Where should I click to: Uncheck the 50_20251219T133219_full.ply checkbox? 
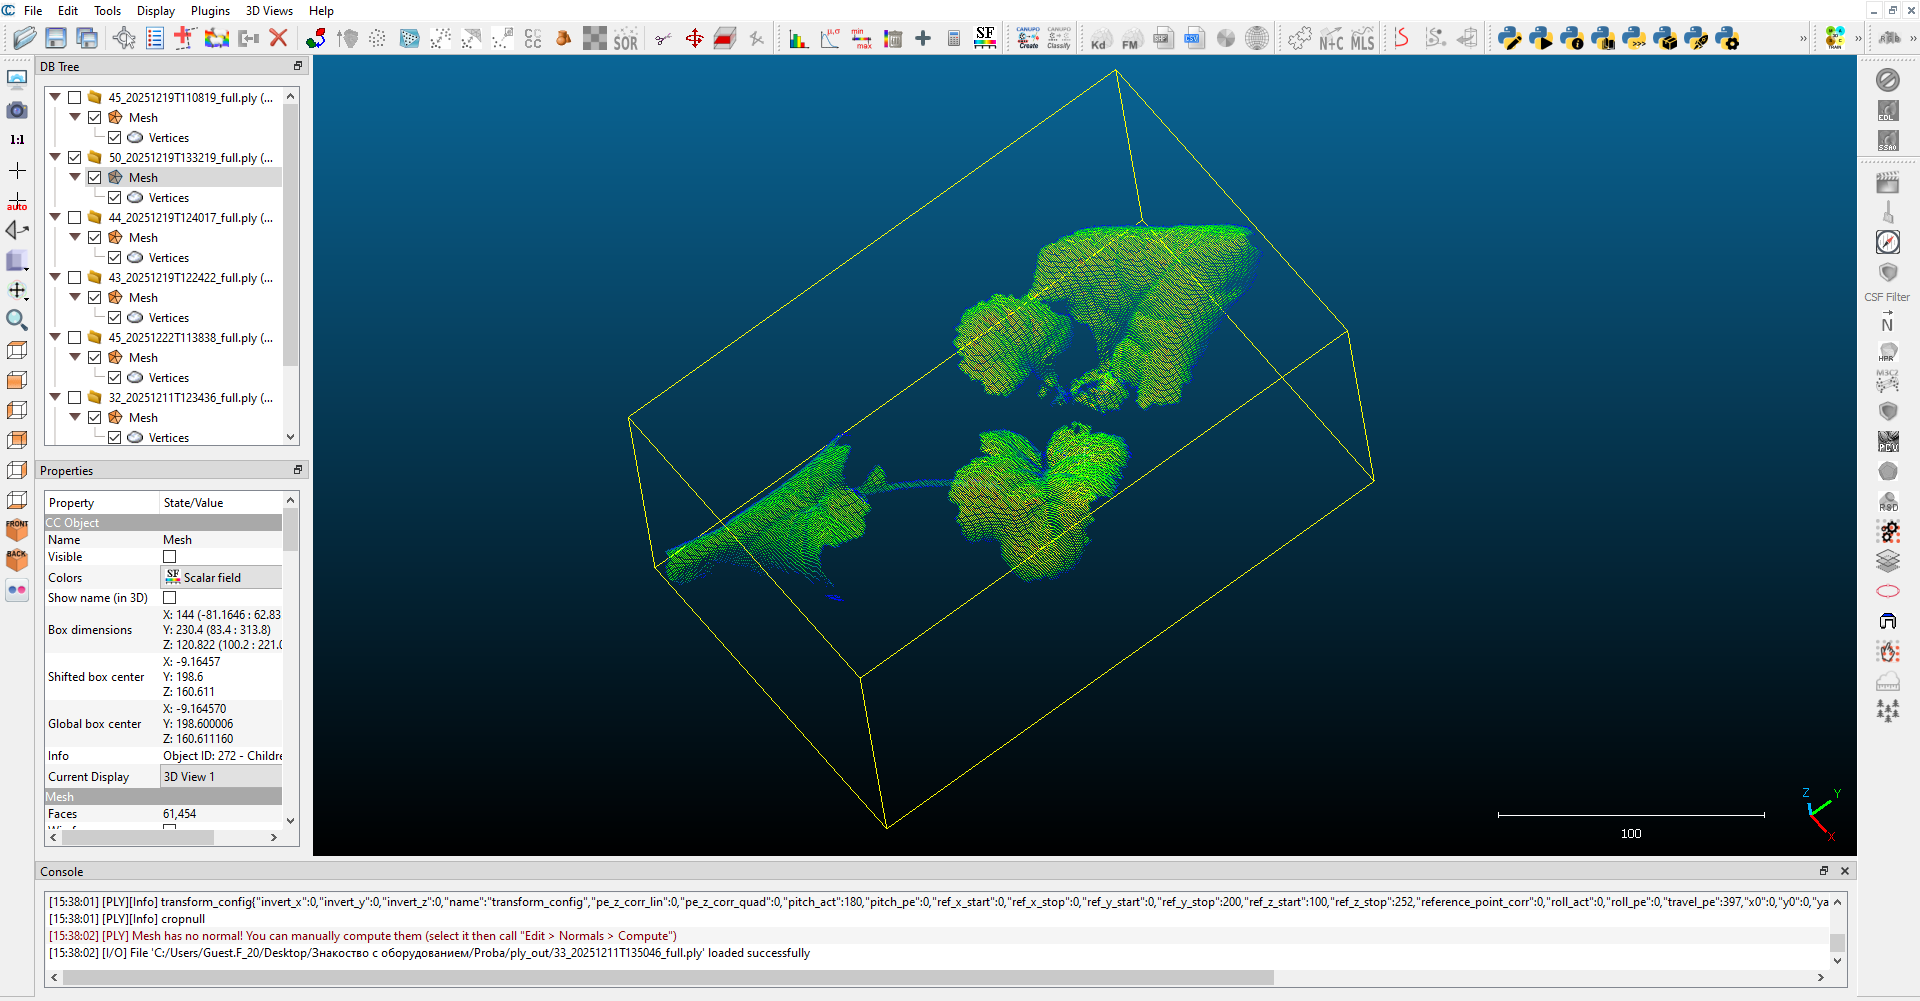75,158
